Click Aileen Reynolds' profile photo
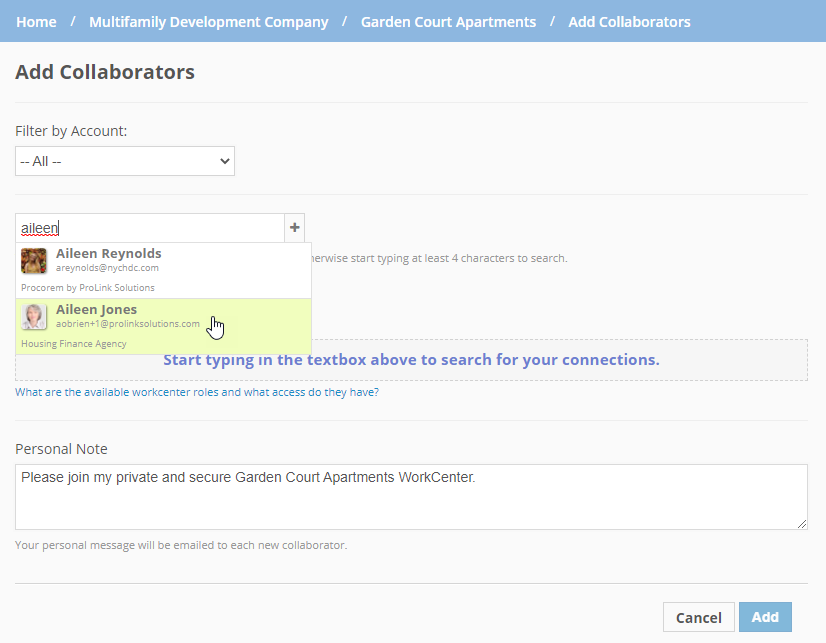Viewport: 826px width, 643px height. coord(34,261)
